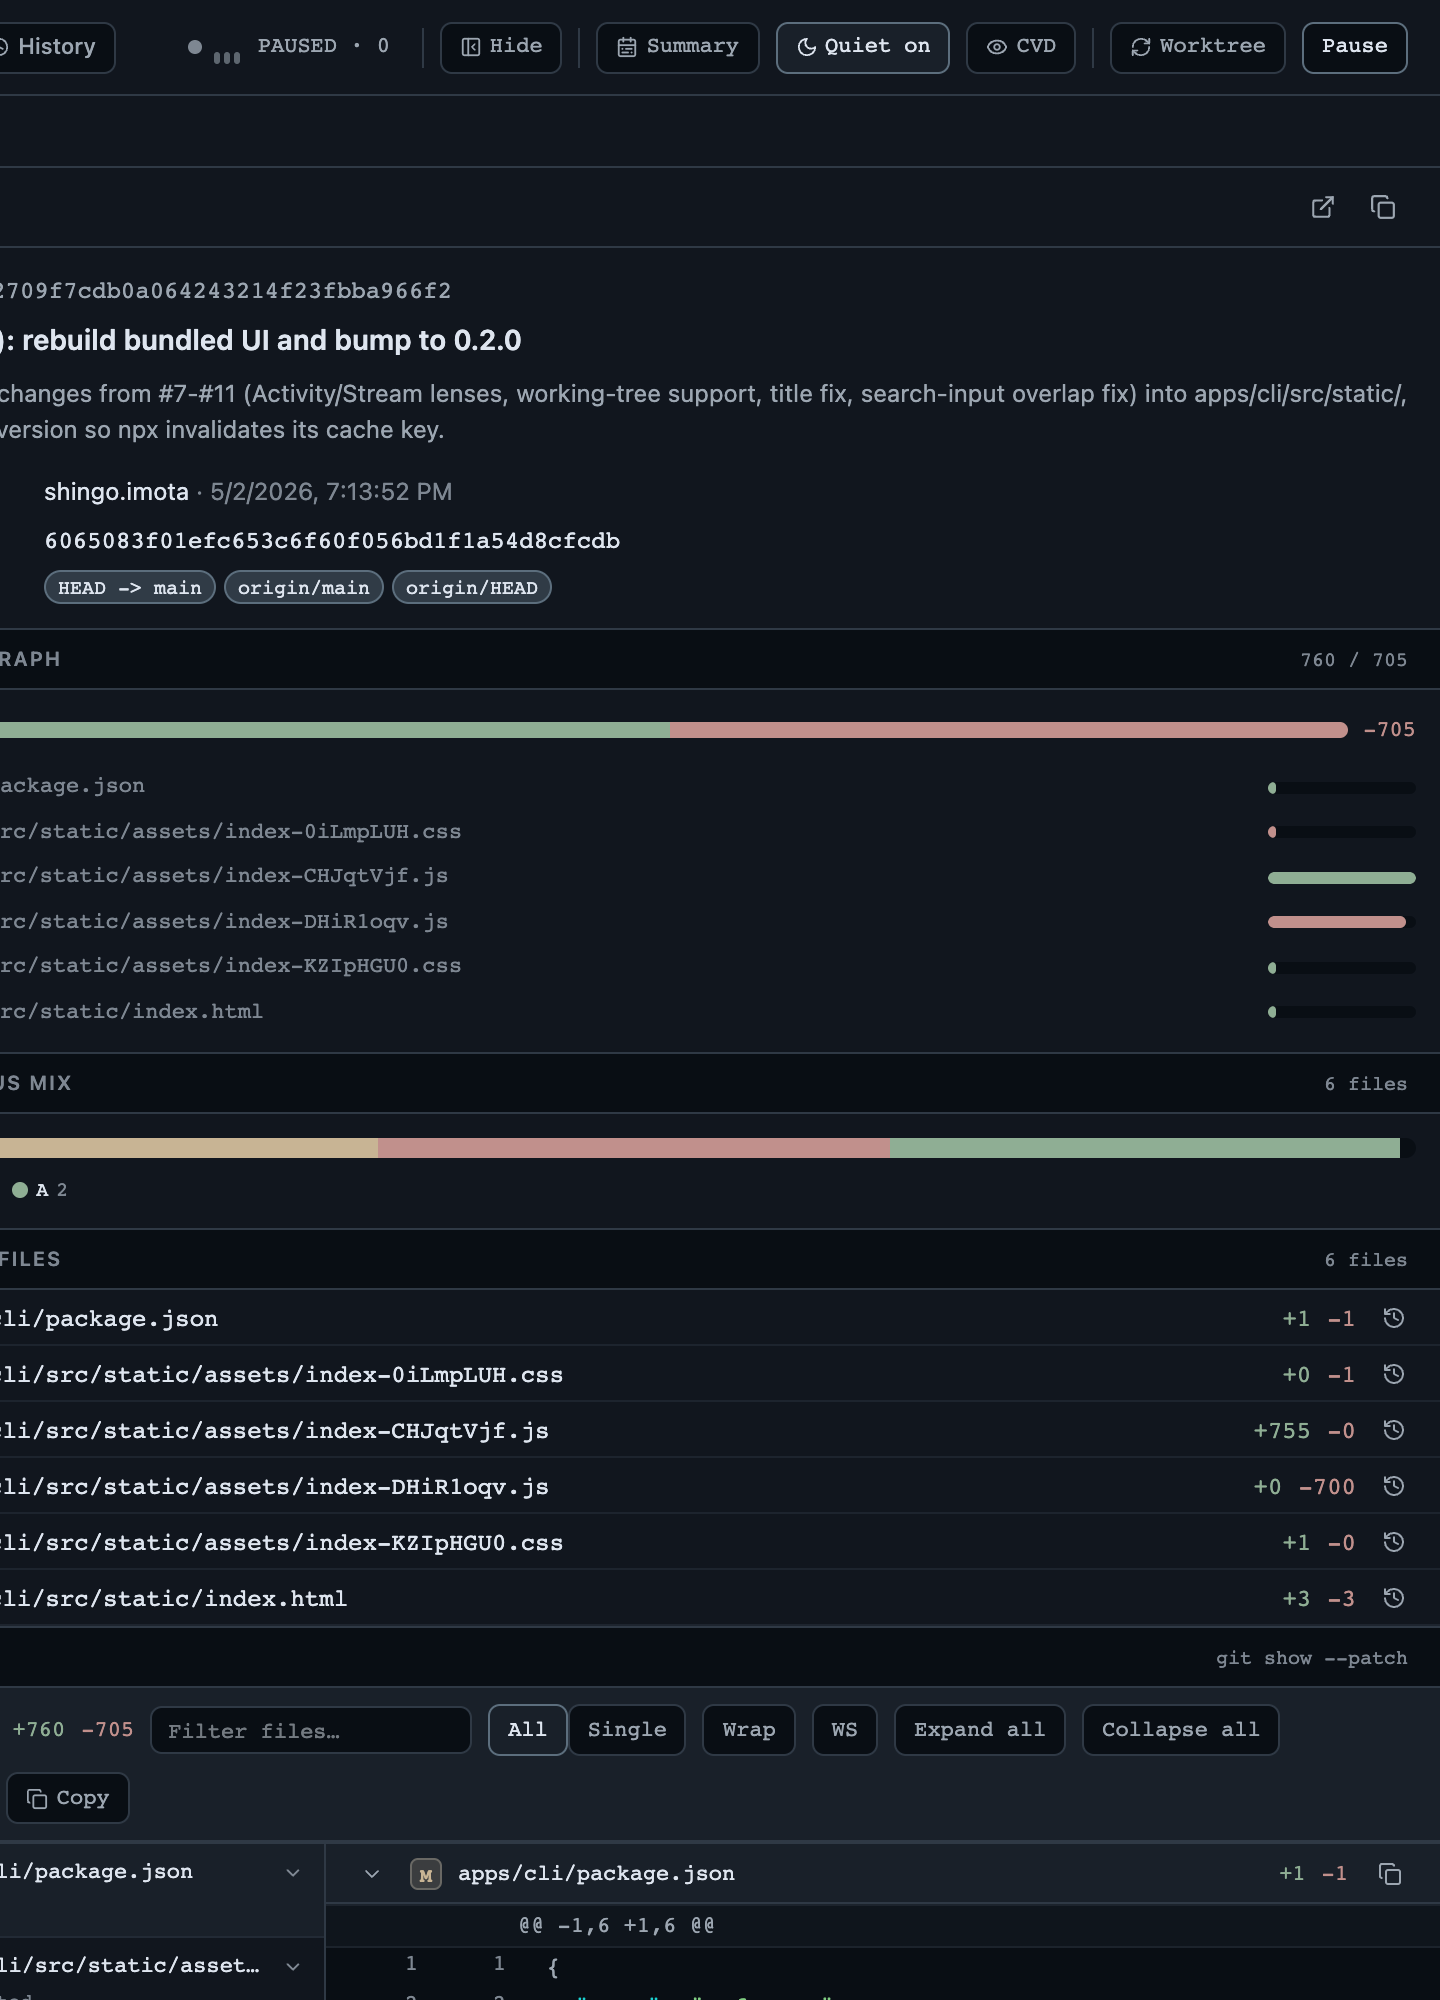Image resolution: width=1440 pixels, height=2000 pixels.
Task: Collapse the apps/cli/package.json diff chevron
Action: click(x=372, y=1874)
